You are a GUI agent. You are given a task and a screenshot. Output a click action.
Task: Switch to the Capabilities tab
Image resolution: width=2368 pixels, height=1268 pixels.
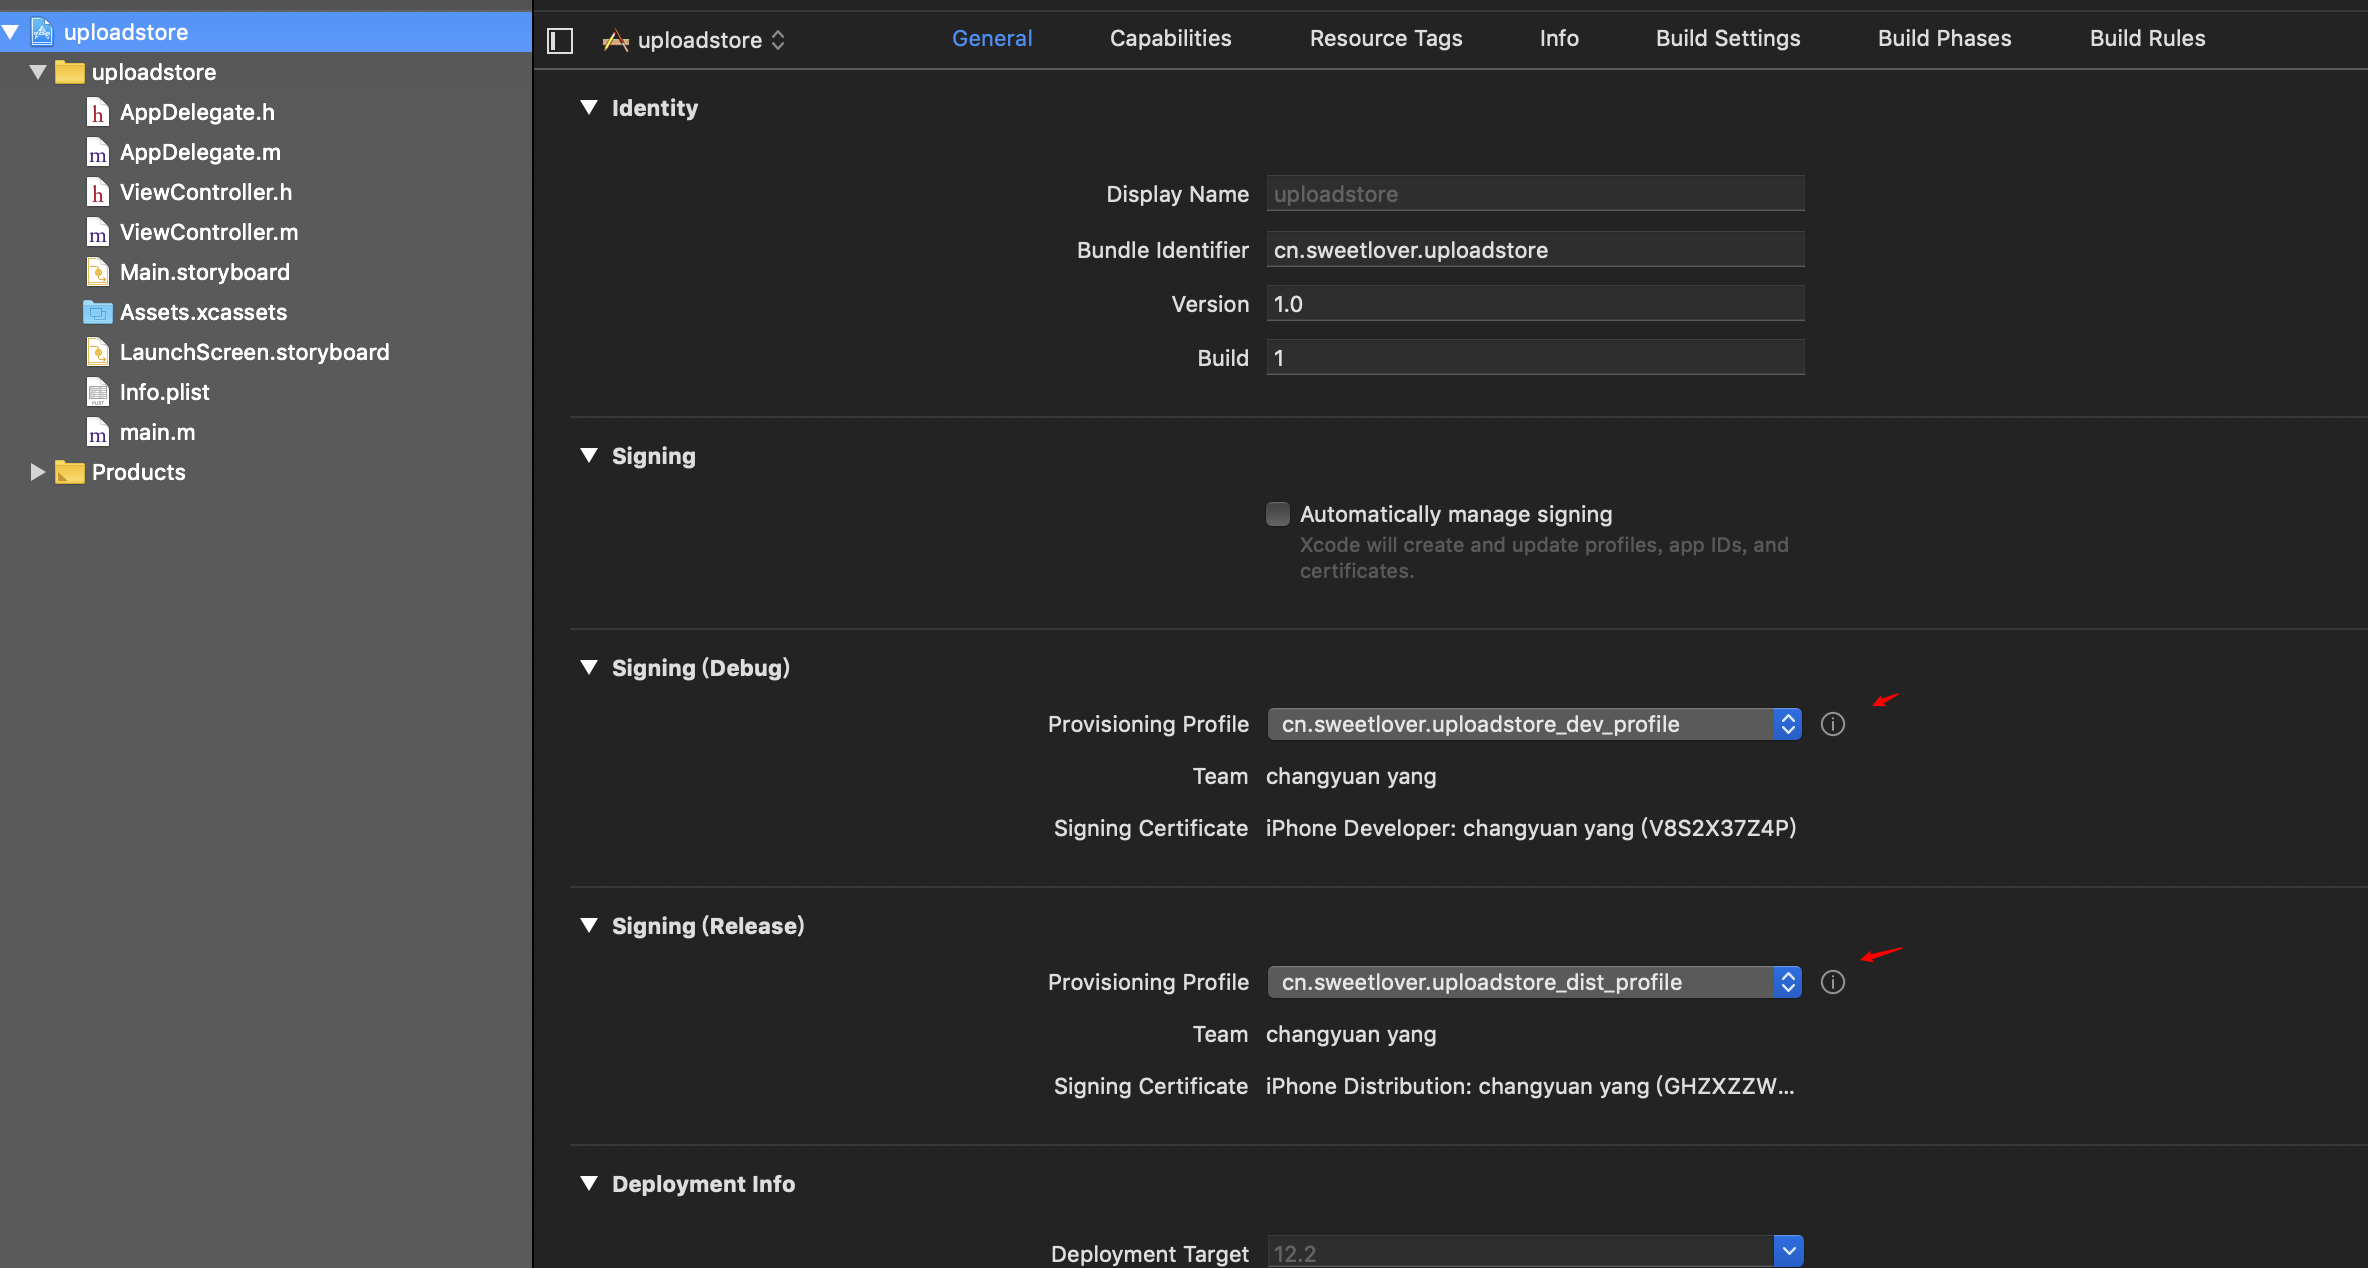tap(1170, 38)
